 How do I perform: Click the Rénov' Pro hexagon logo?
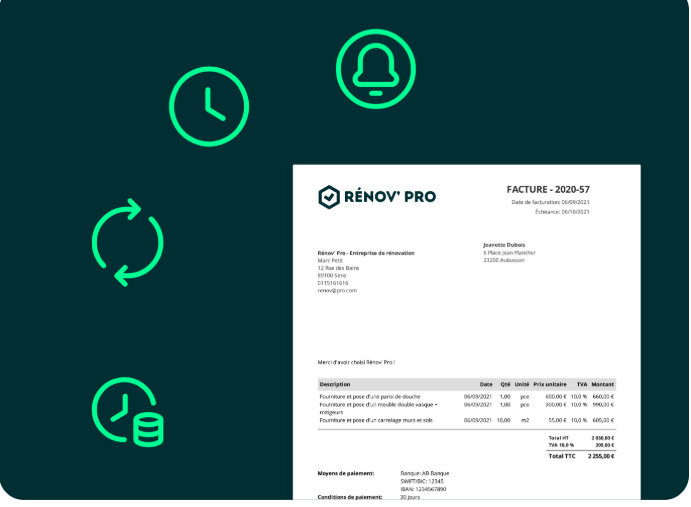[329, 197]
